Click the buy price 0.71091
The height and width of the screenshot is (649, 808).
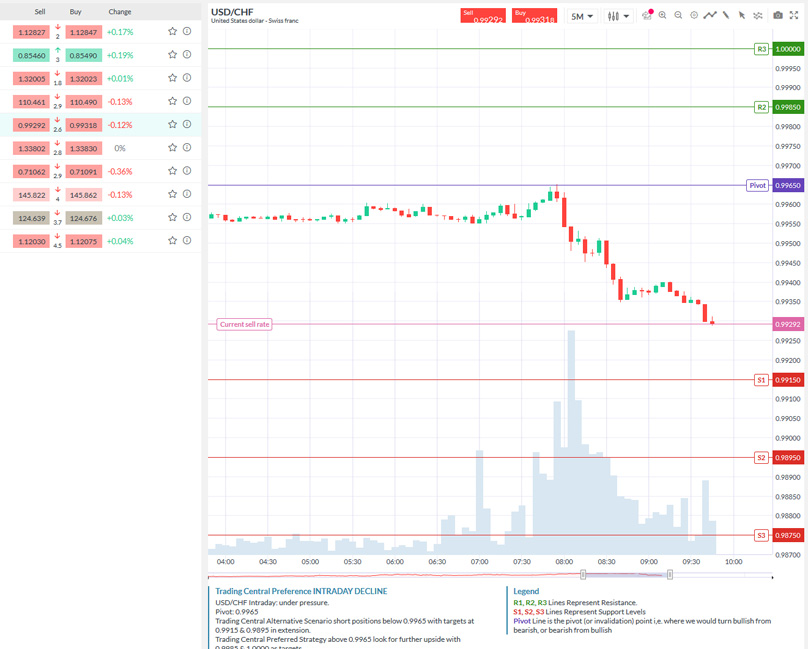click(83, 172)
